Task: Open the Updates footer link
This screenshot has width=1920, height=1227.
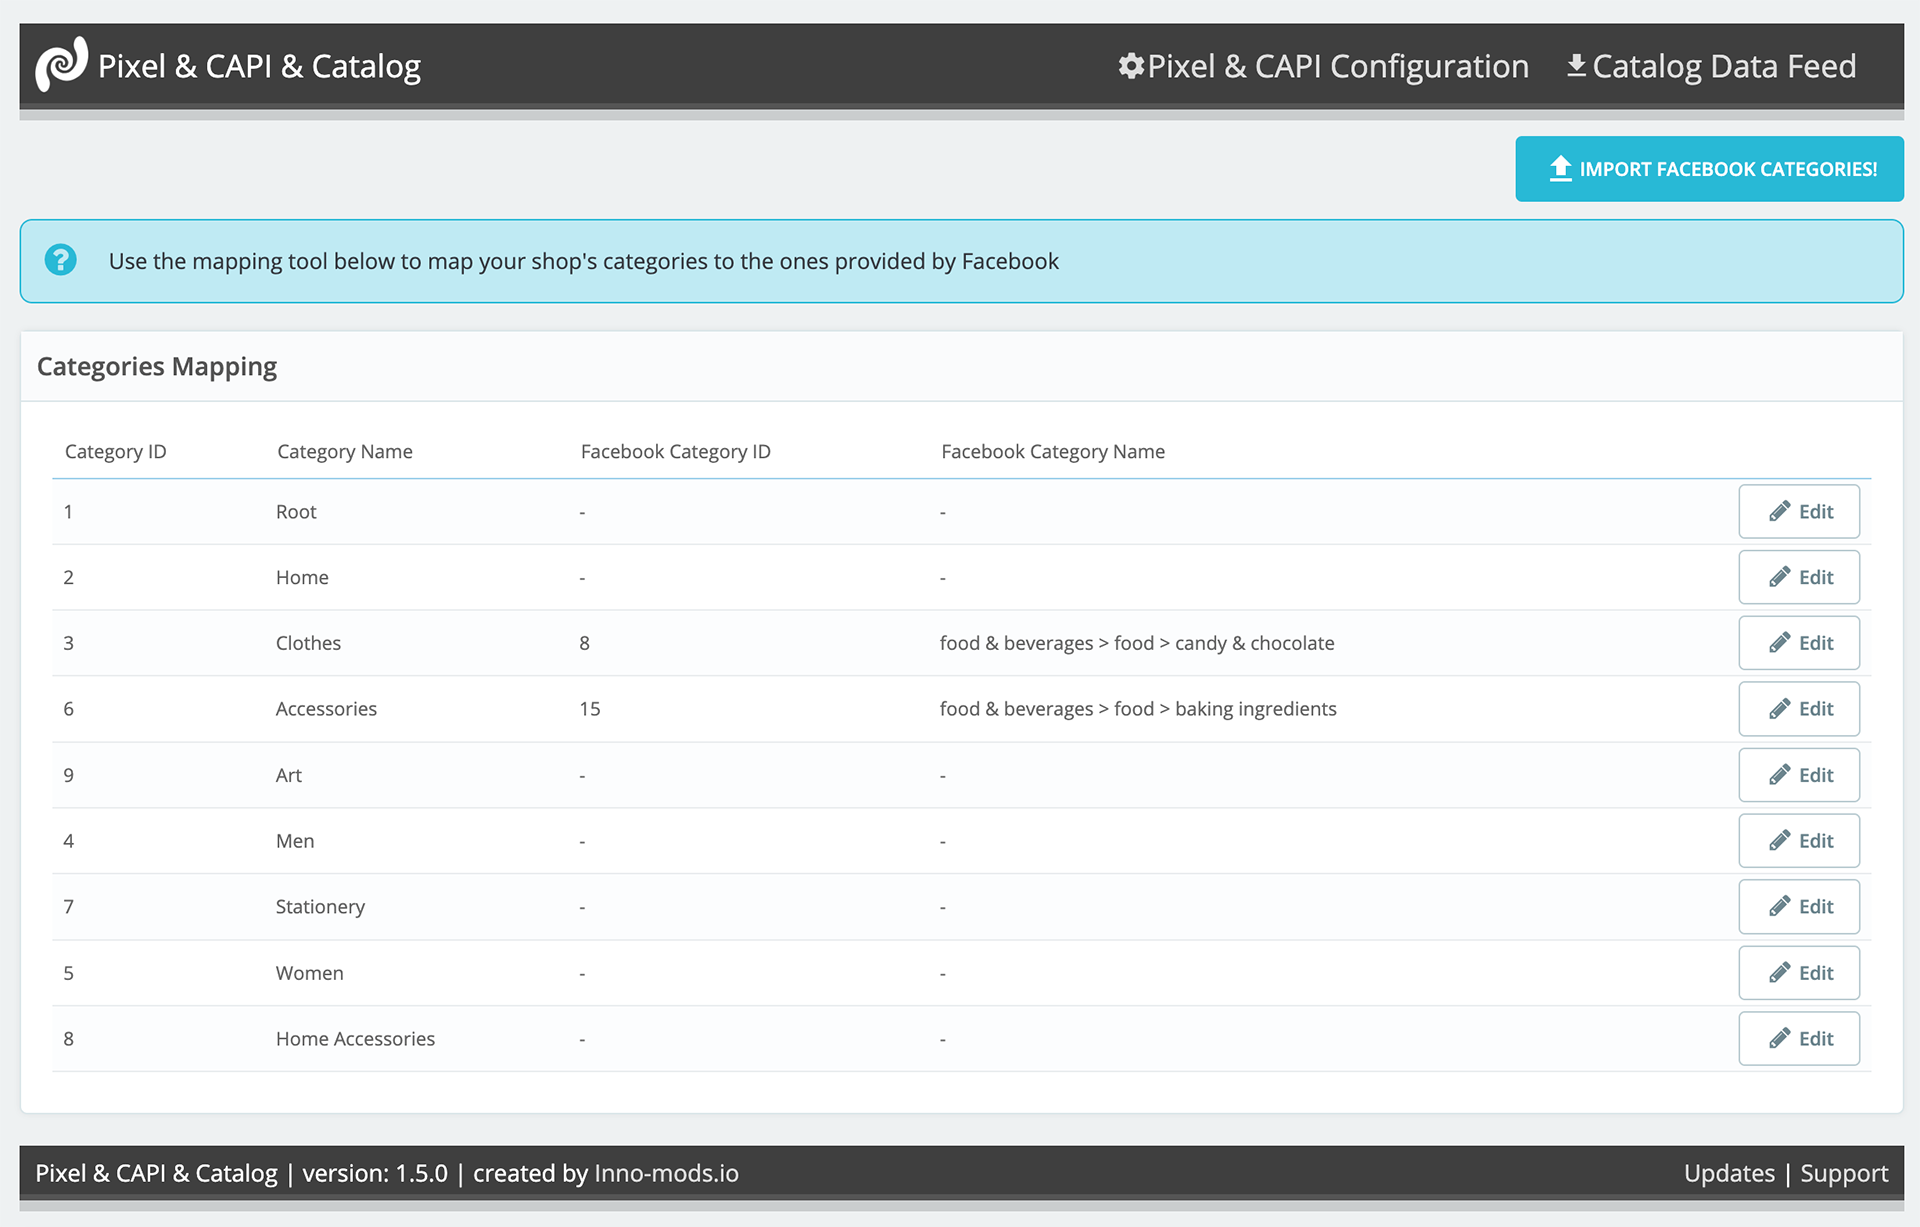Action: pyautogui.click(x=1729, y=1173)
